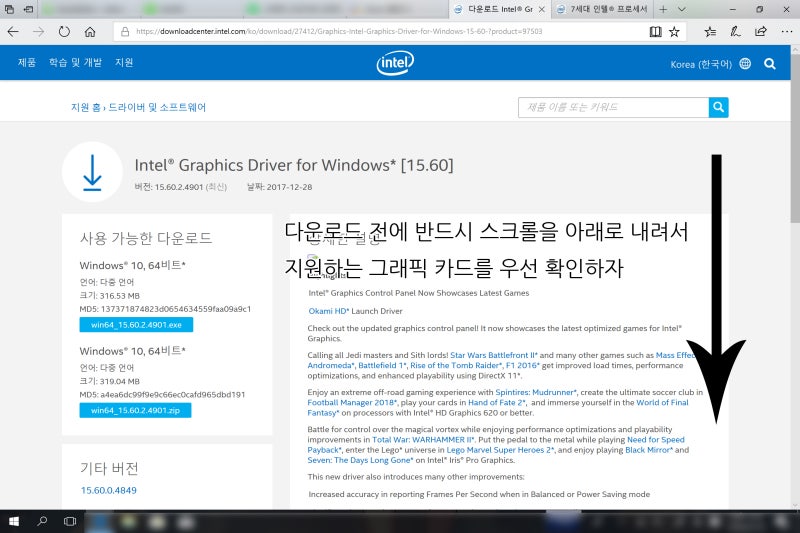Reload the Intel download page
Screen dimensions: 800x533
(x=64, y=32)
